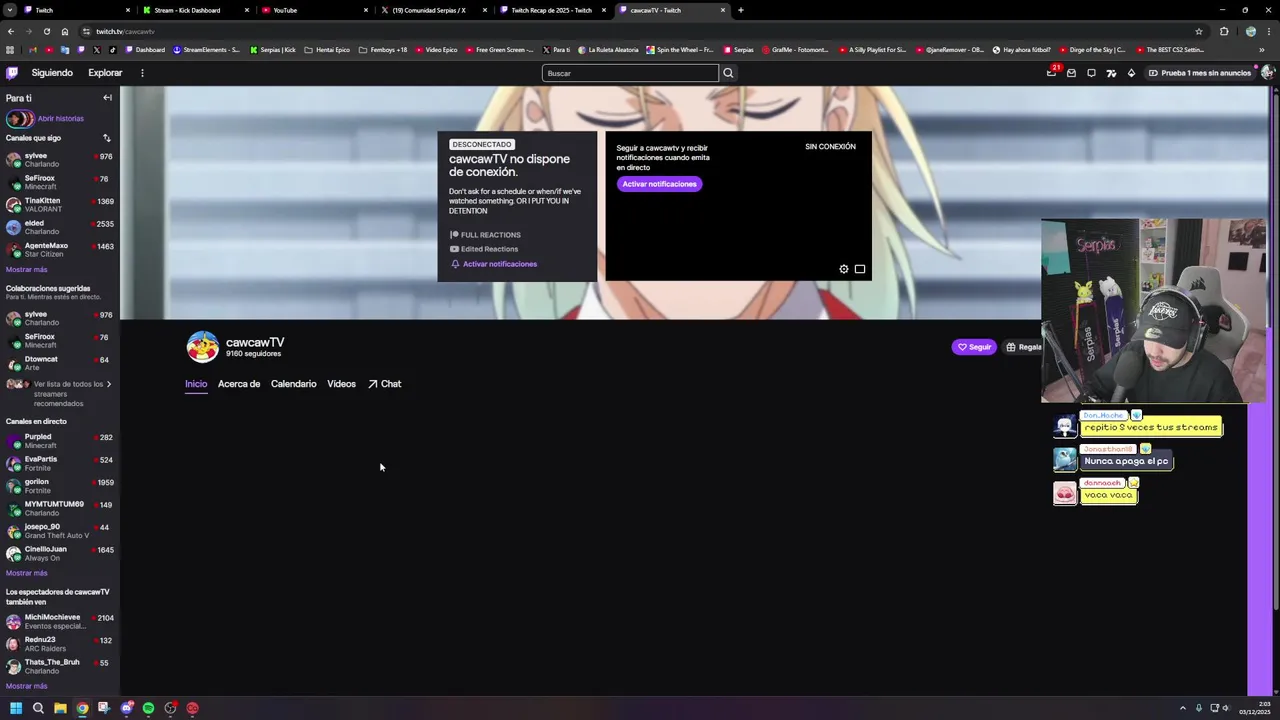Click the 'FULL REACTIONS' link
The image size is (1280, 720).
[485, 235]
